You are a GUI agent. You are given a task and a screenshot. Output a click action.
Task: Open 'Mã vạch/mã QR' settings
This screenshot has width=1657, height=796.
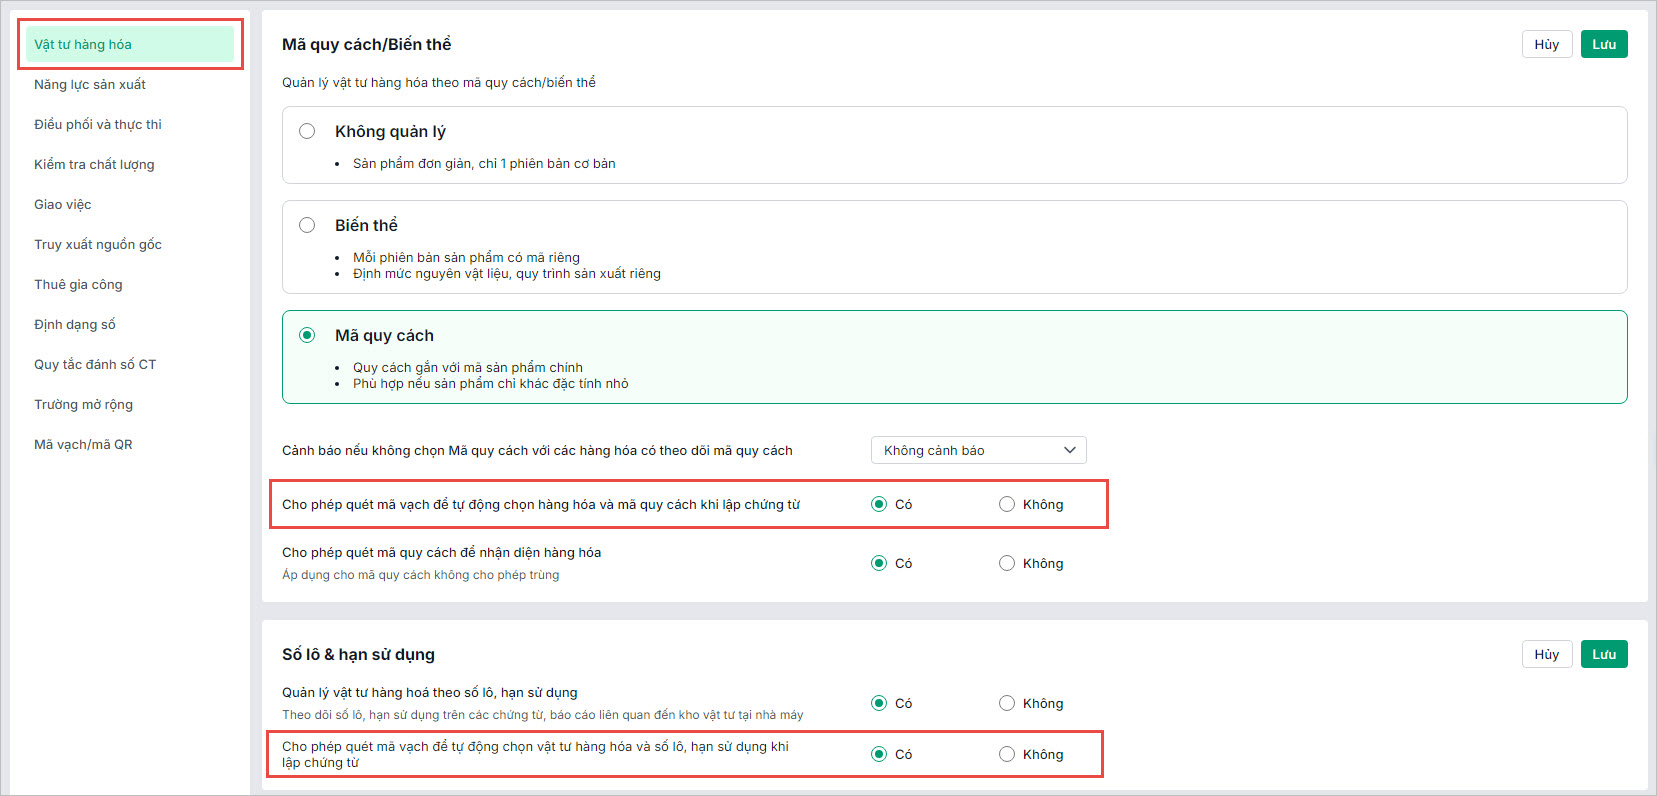(83, 444)
